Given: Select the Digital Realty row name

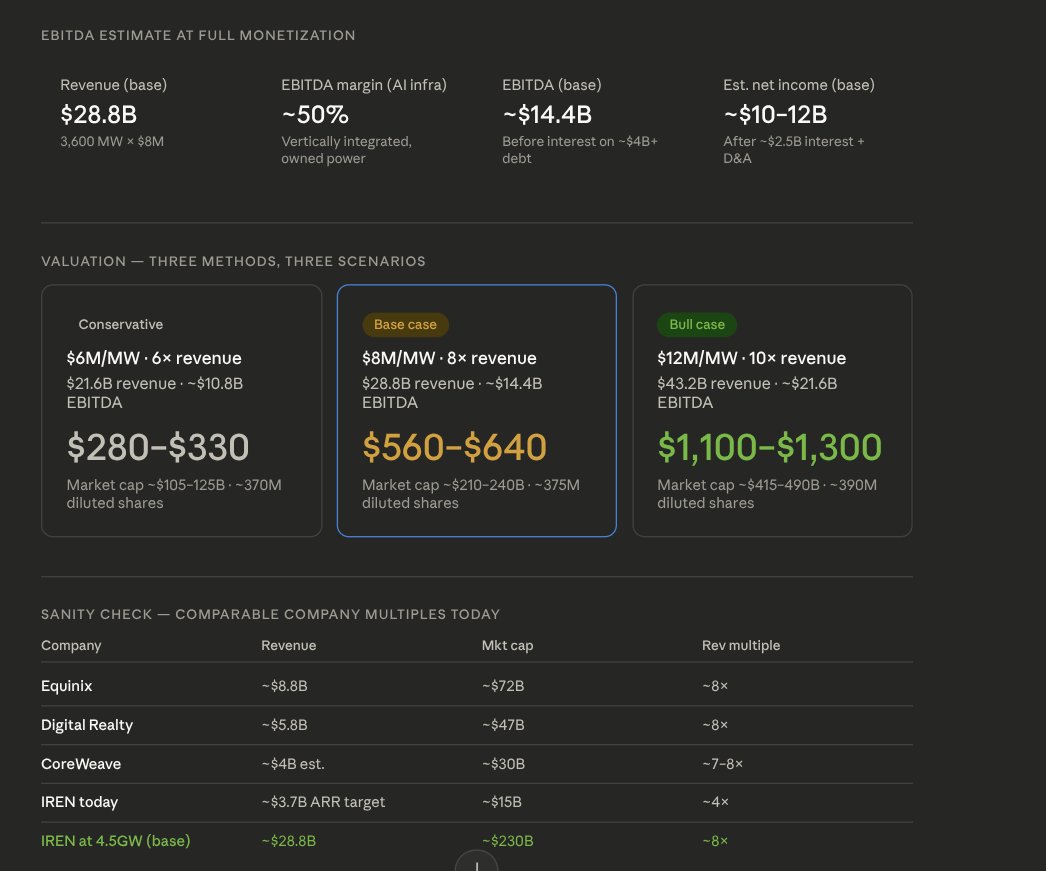Looking at the screenshot, I should click(87, 725).
